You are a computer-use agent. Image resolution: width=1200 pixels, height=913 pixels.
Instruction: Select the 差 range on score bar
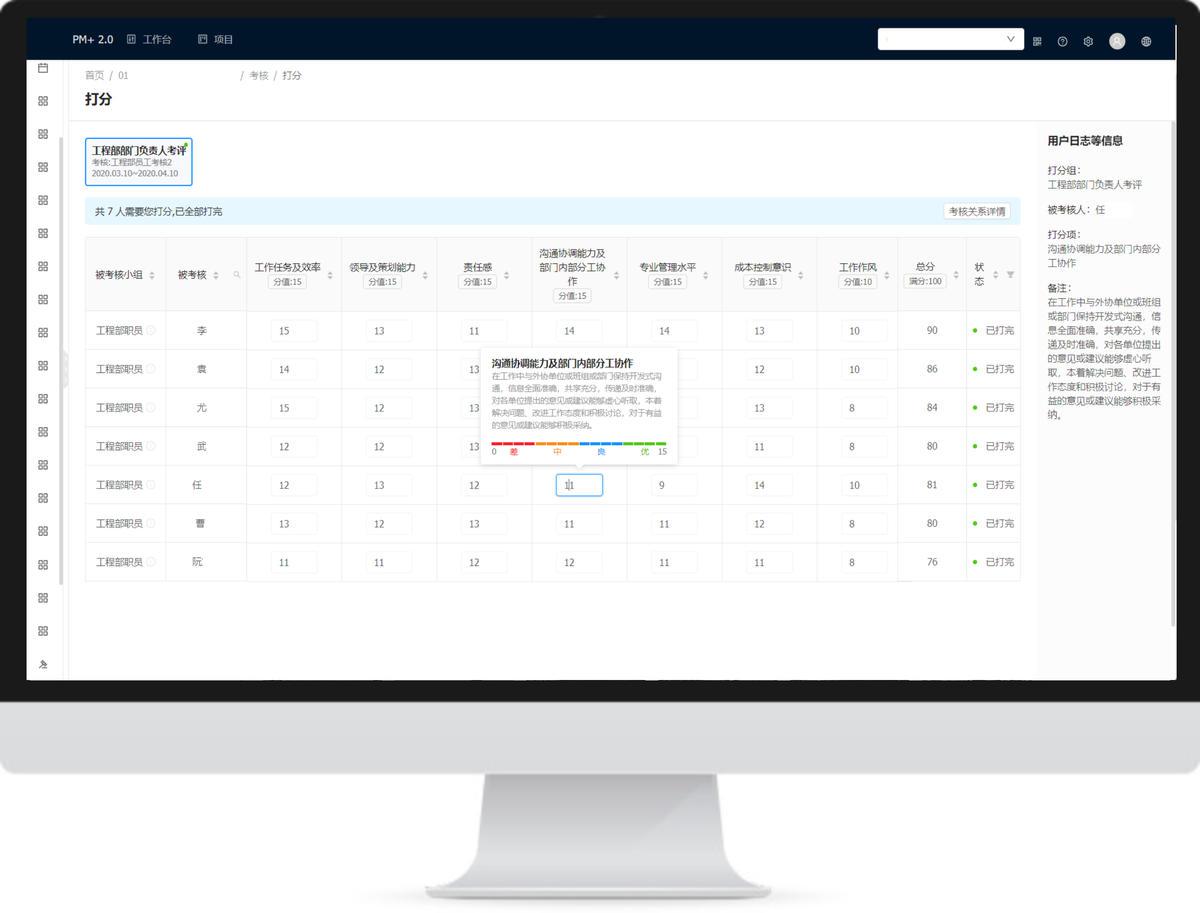[513, 451]
